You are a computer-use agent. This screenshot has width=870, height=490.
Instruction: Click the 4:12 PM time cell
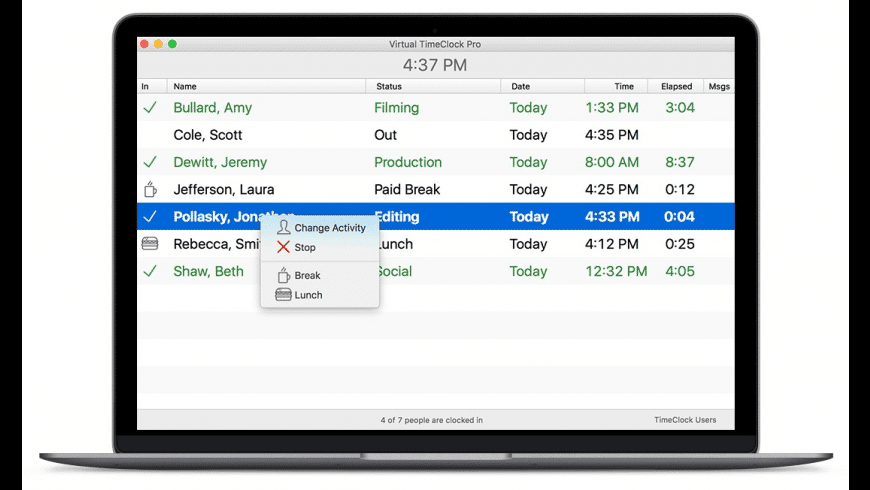point(612,244)
